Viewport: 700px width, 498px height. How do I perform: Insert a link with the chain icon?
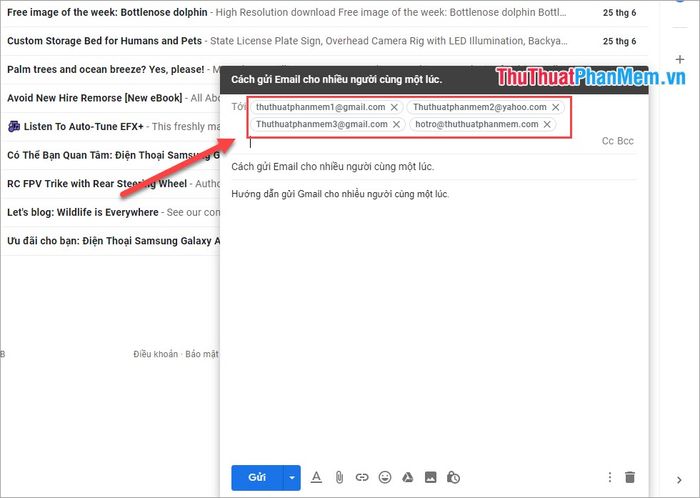(362, 477)
